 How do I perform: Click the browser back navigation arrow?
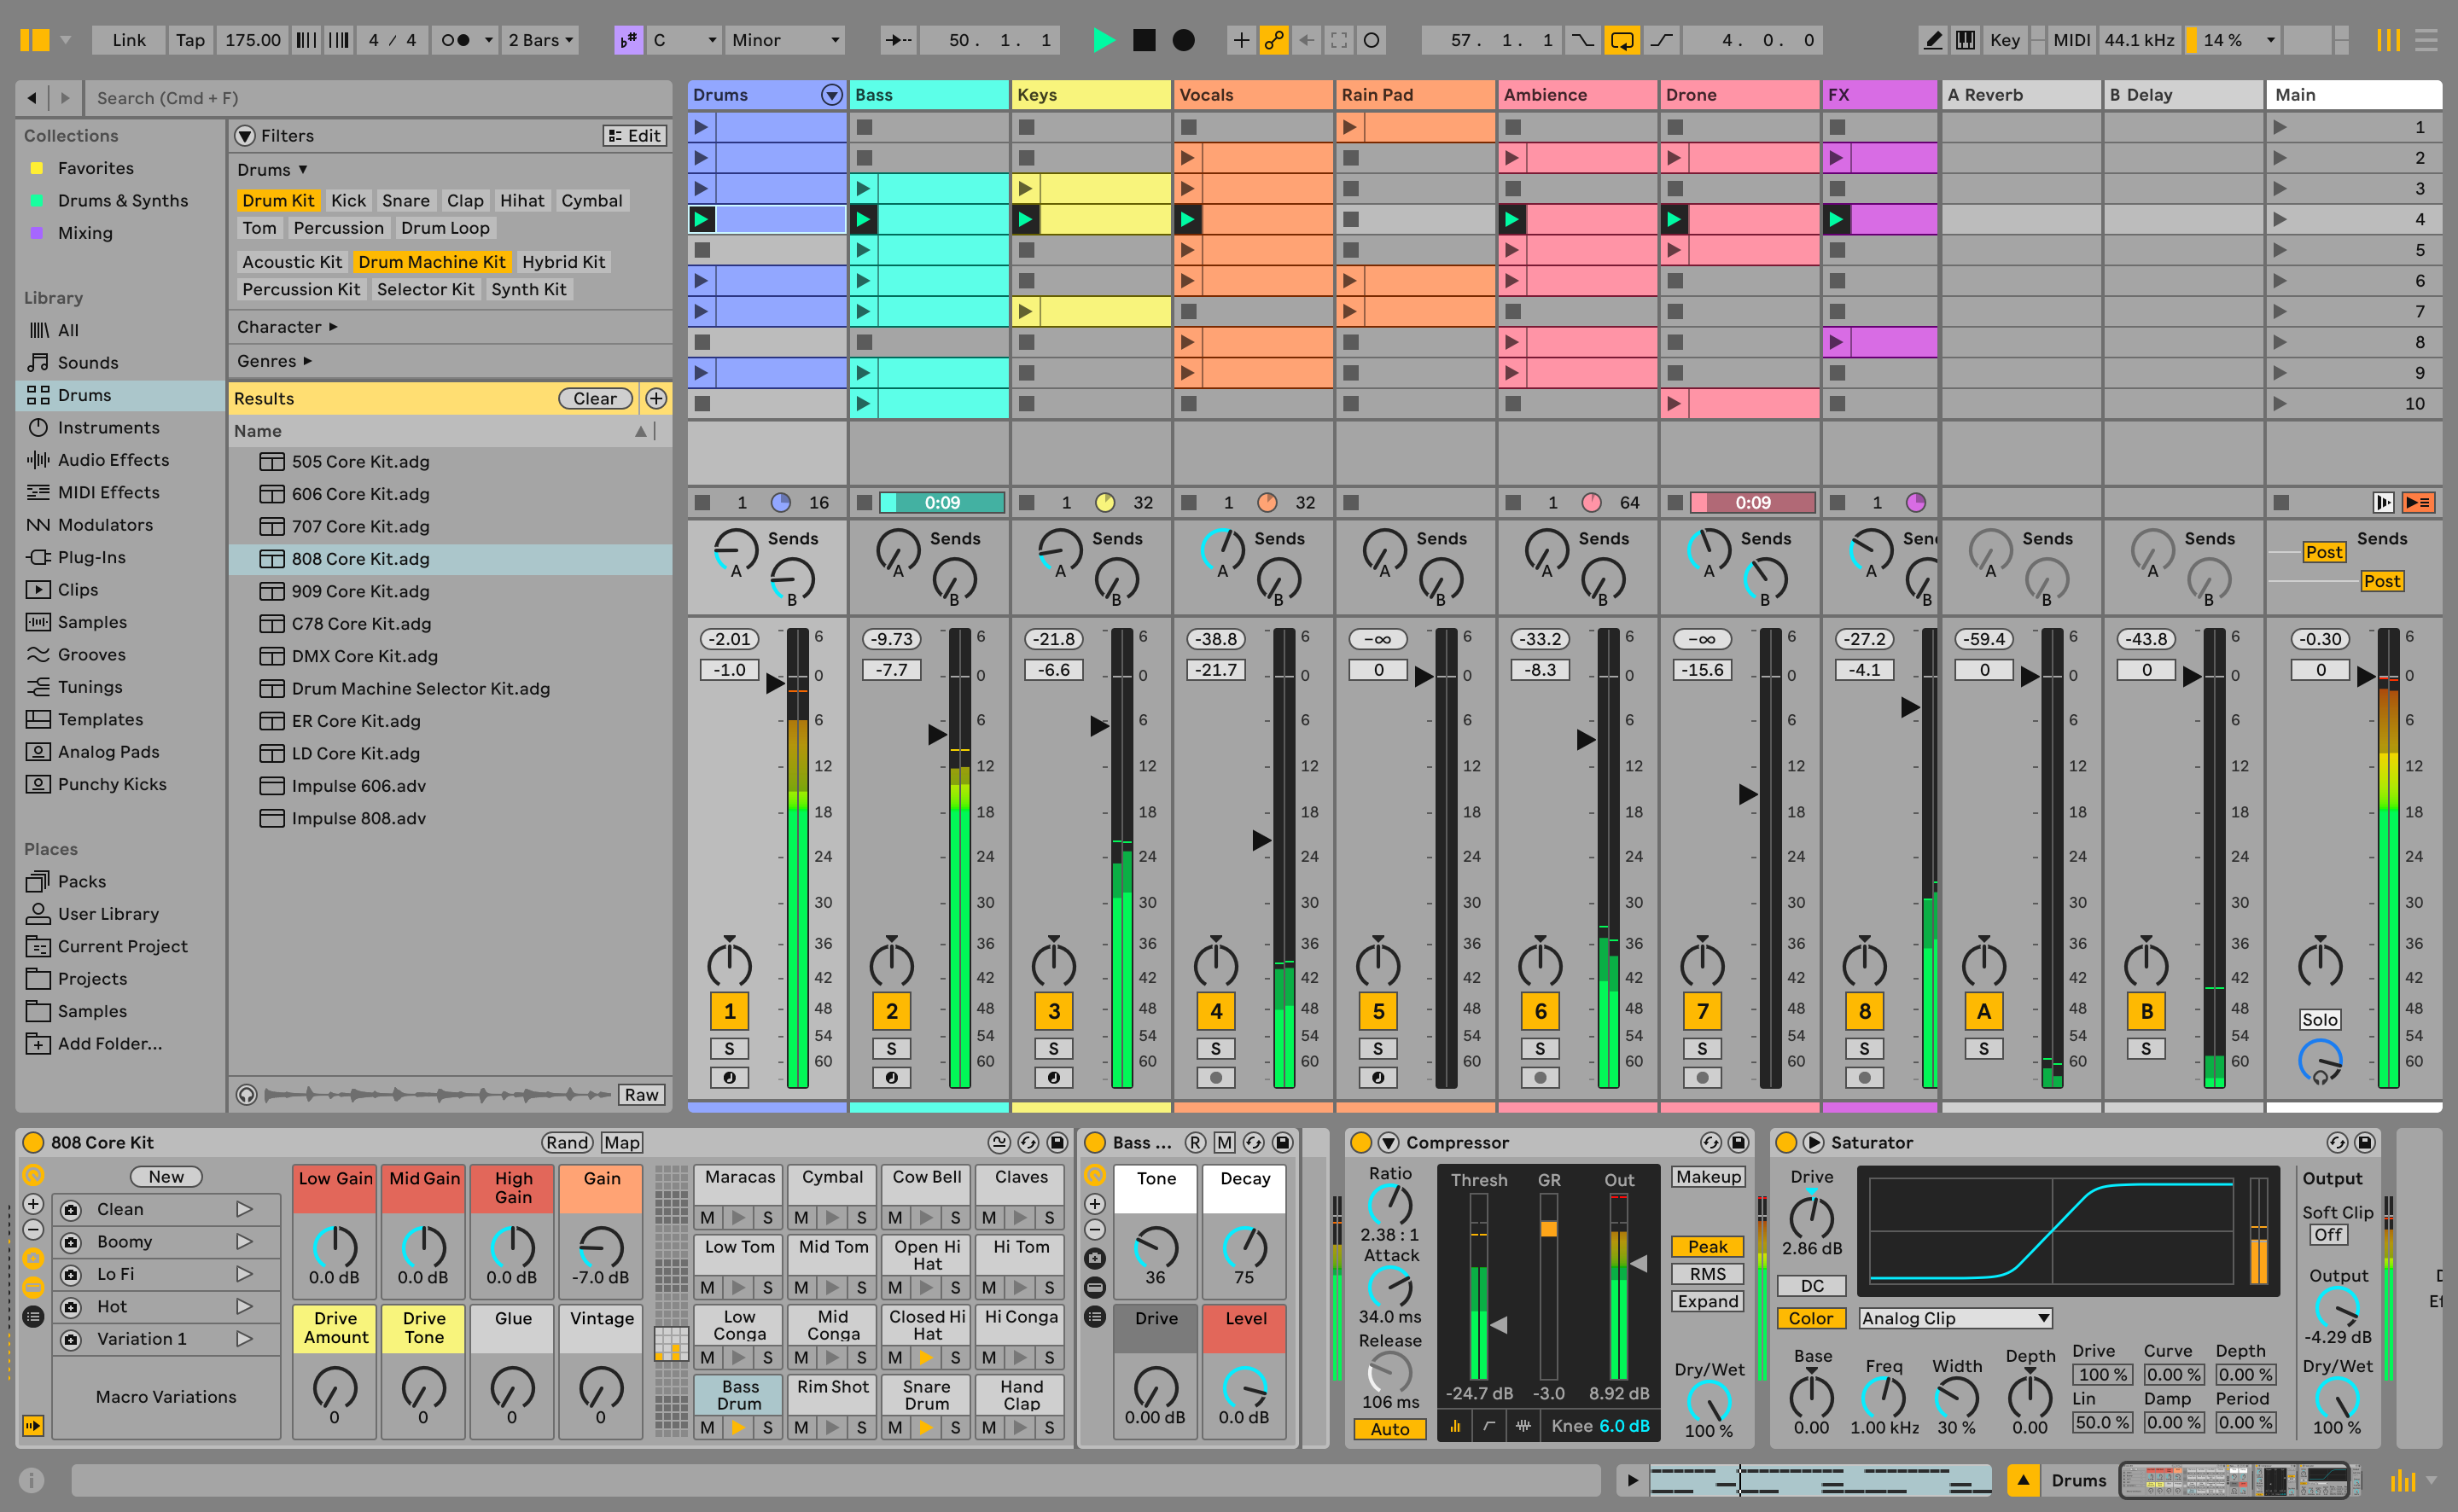coord(31,97)
